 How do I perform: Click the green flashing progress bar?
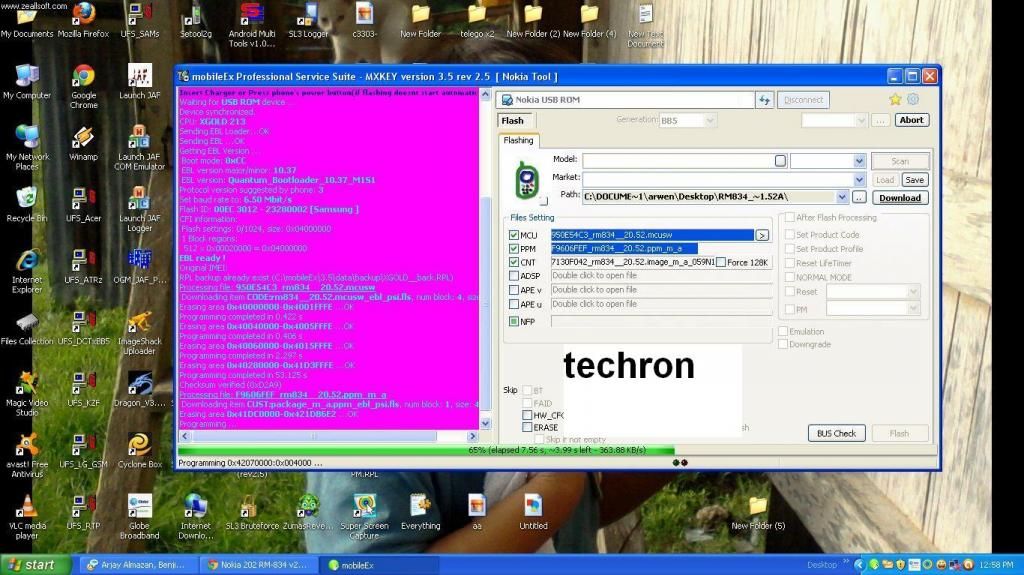coord(420,450)
